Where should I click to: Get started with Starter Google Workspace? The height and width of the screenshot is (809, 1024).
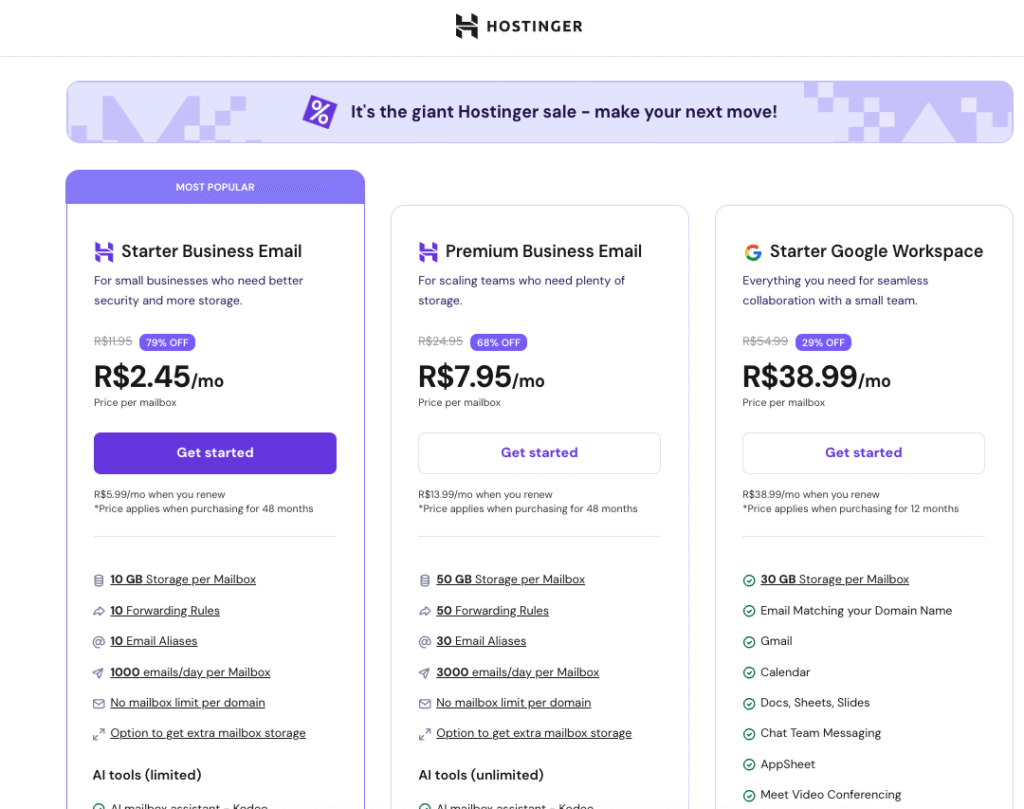point(863,453)
